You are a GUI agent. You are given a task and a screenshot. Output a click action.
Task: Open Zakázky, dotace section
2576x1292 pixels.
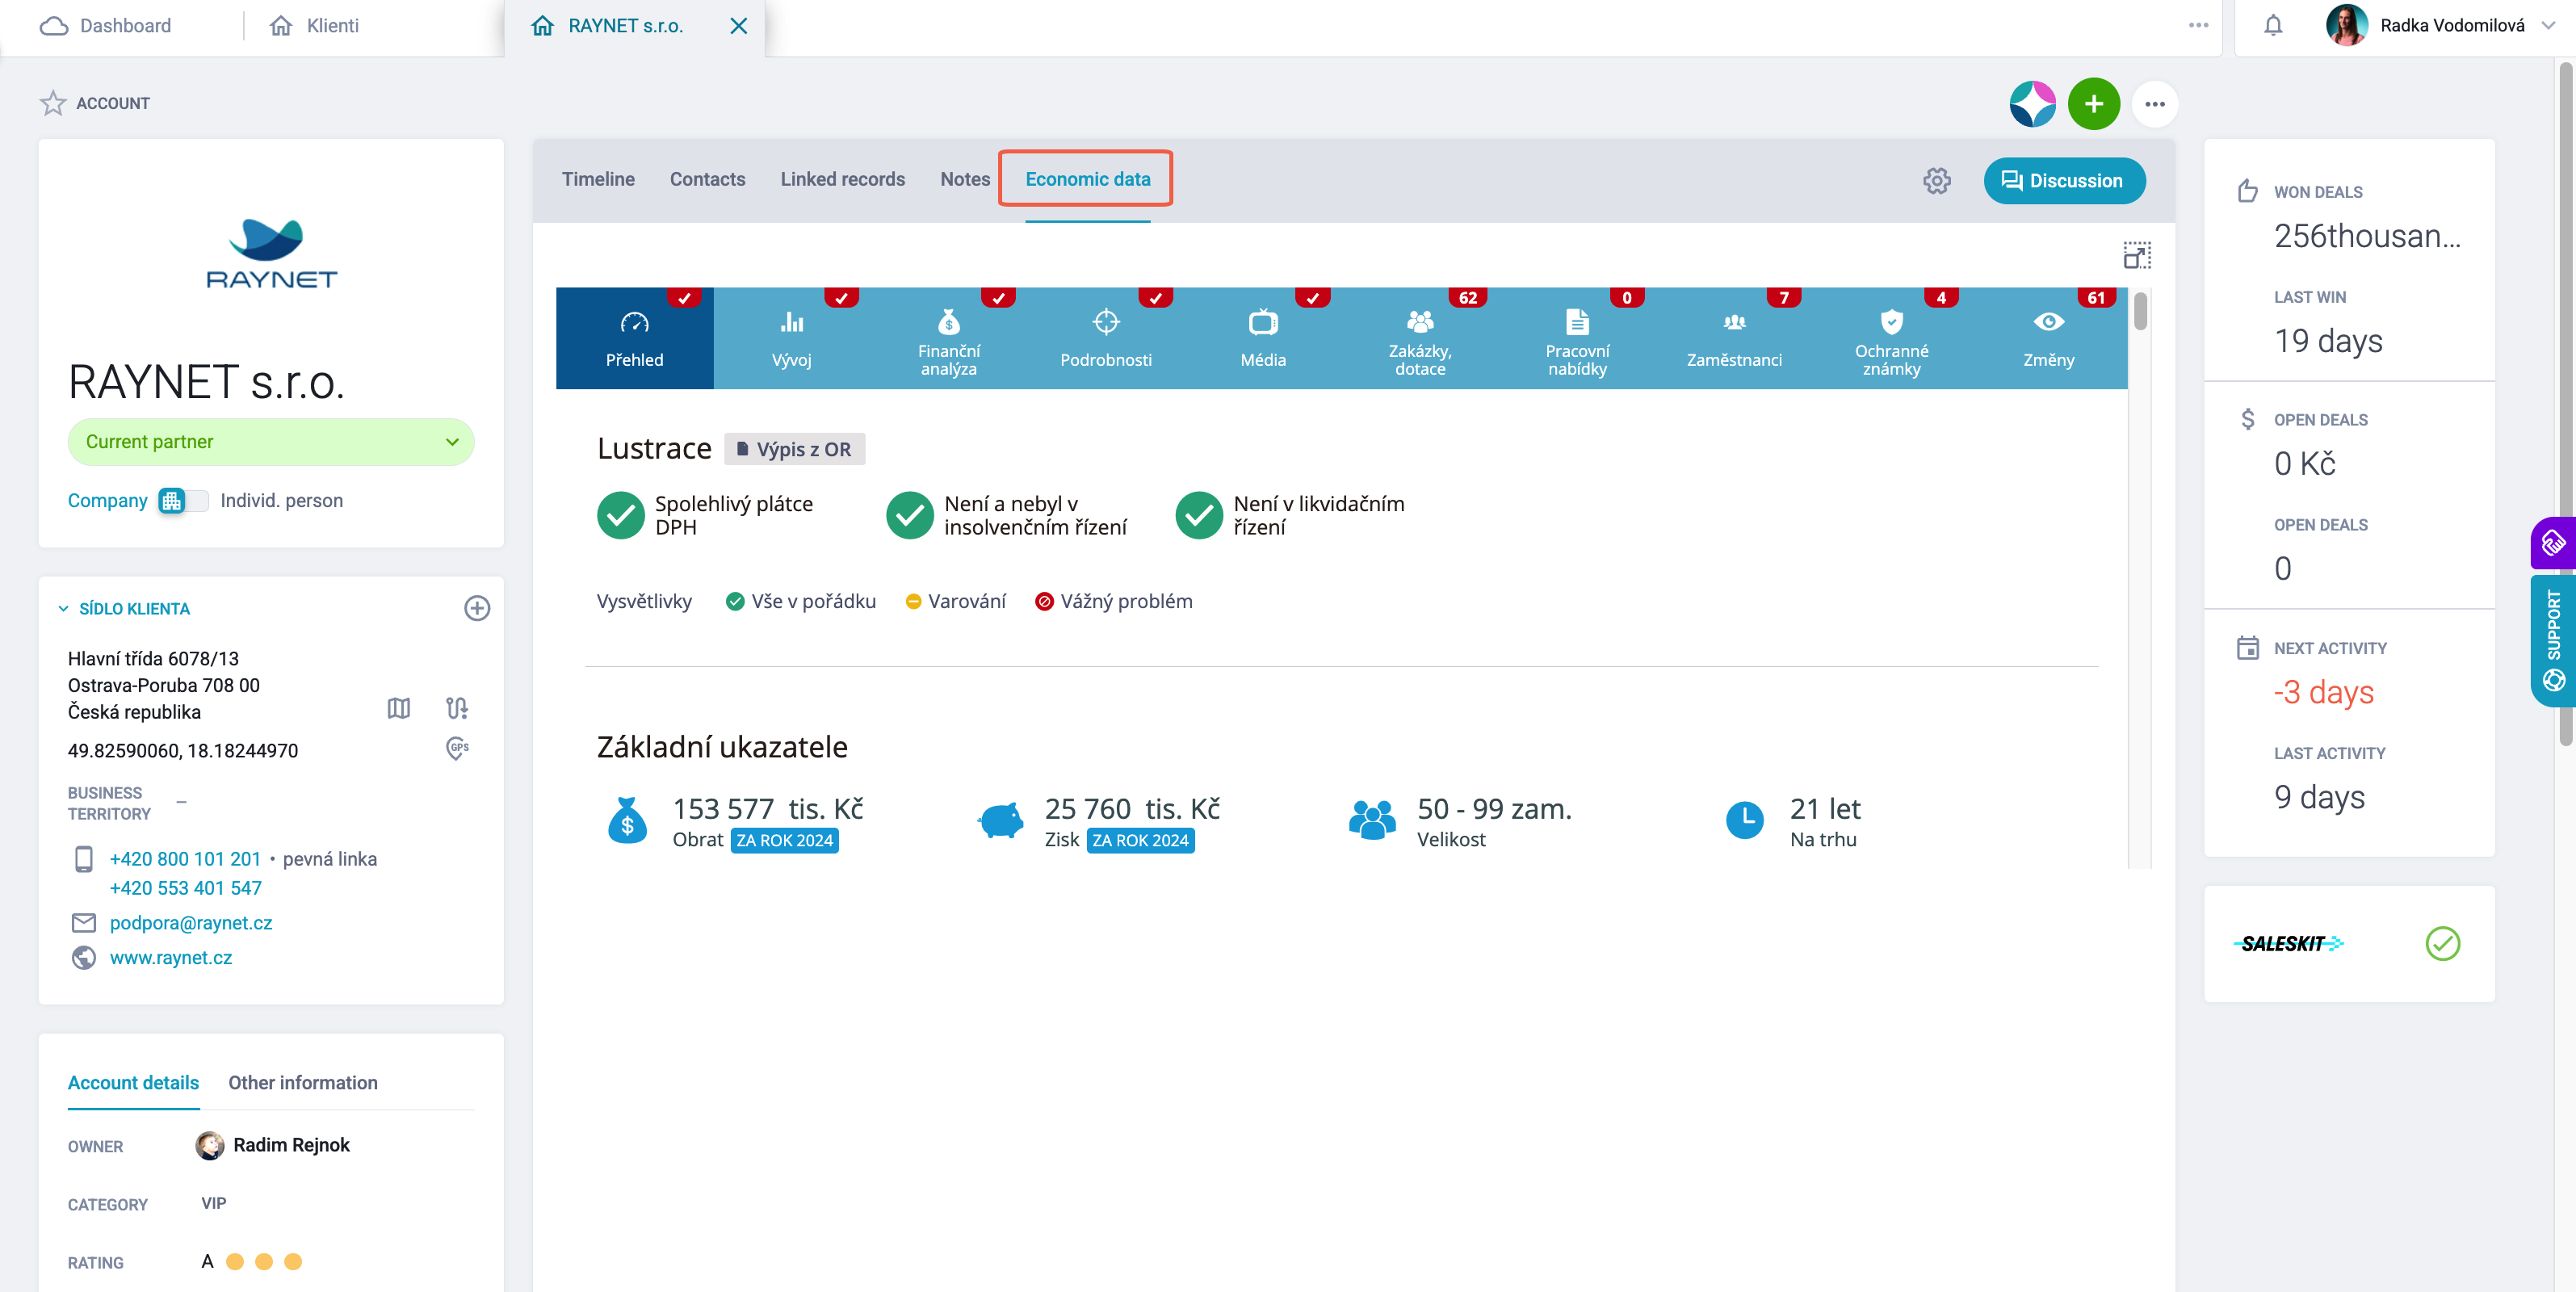click(x=1420, y=338)
